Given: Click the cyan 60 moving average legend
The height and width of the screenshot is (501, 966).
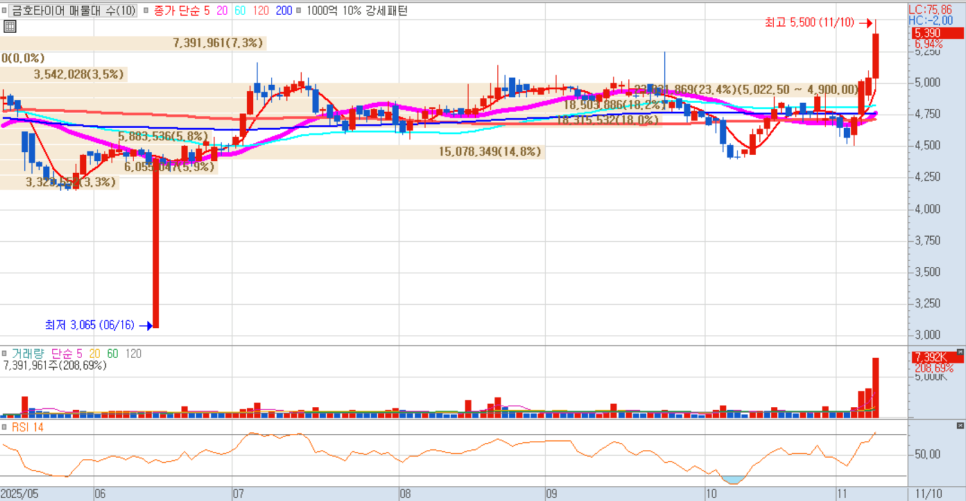Looking at the screenshot, I should pos(240,10).
